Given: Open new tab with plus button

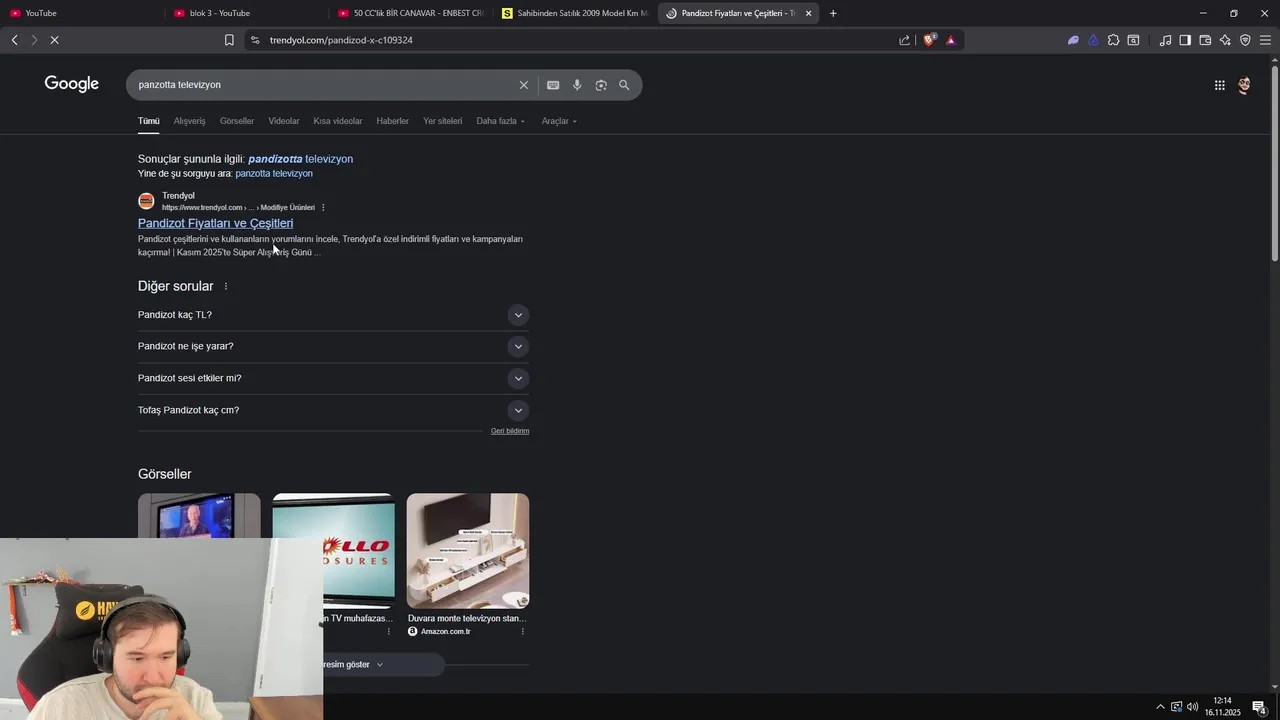Looking at the screenshot, I should (x=833, y=13).
